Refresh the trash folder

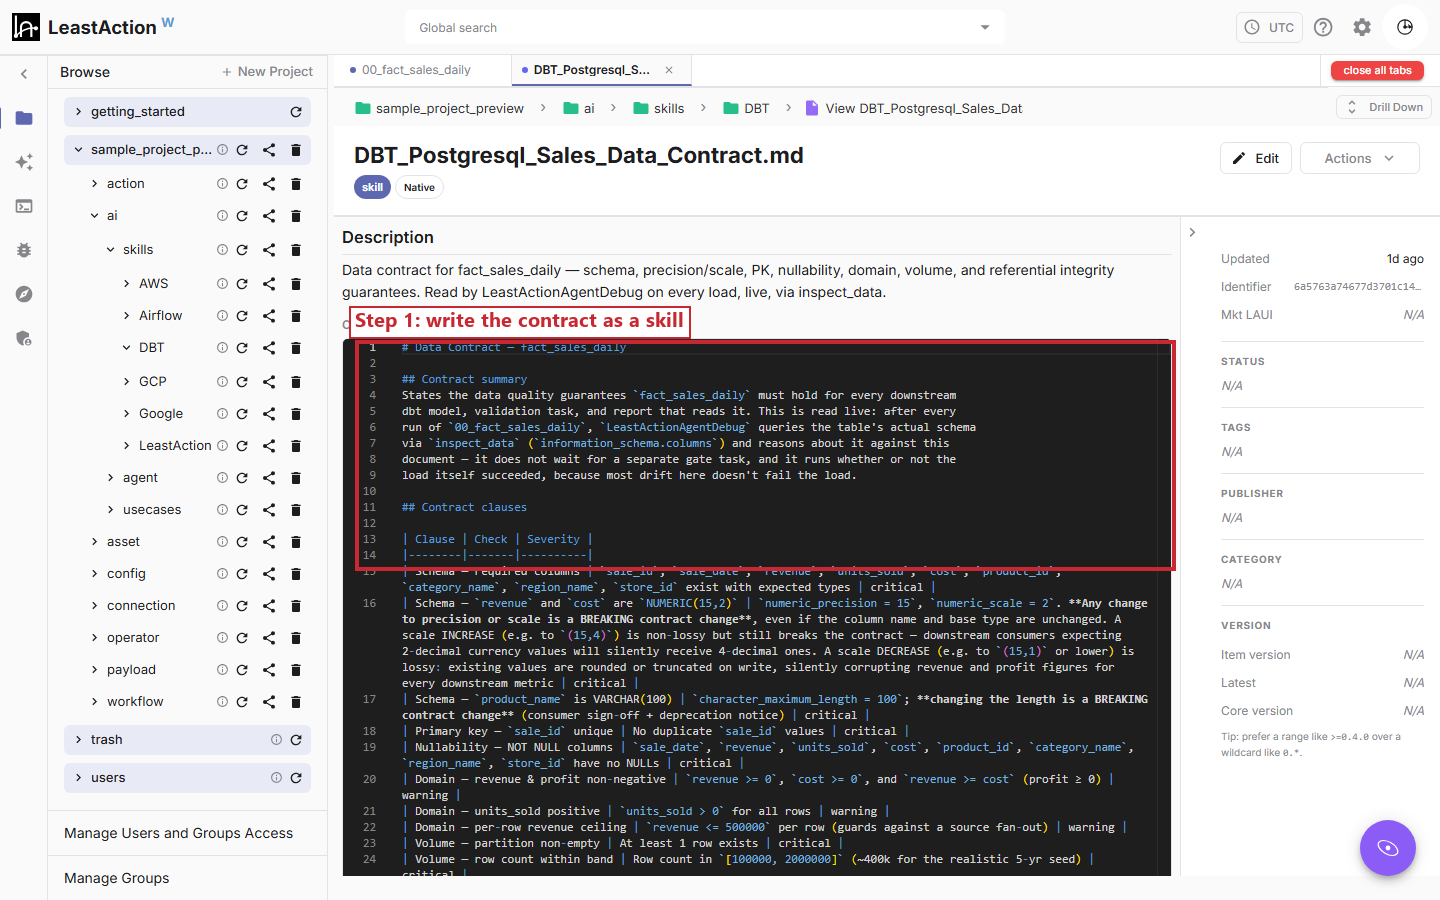[296, 740]
